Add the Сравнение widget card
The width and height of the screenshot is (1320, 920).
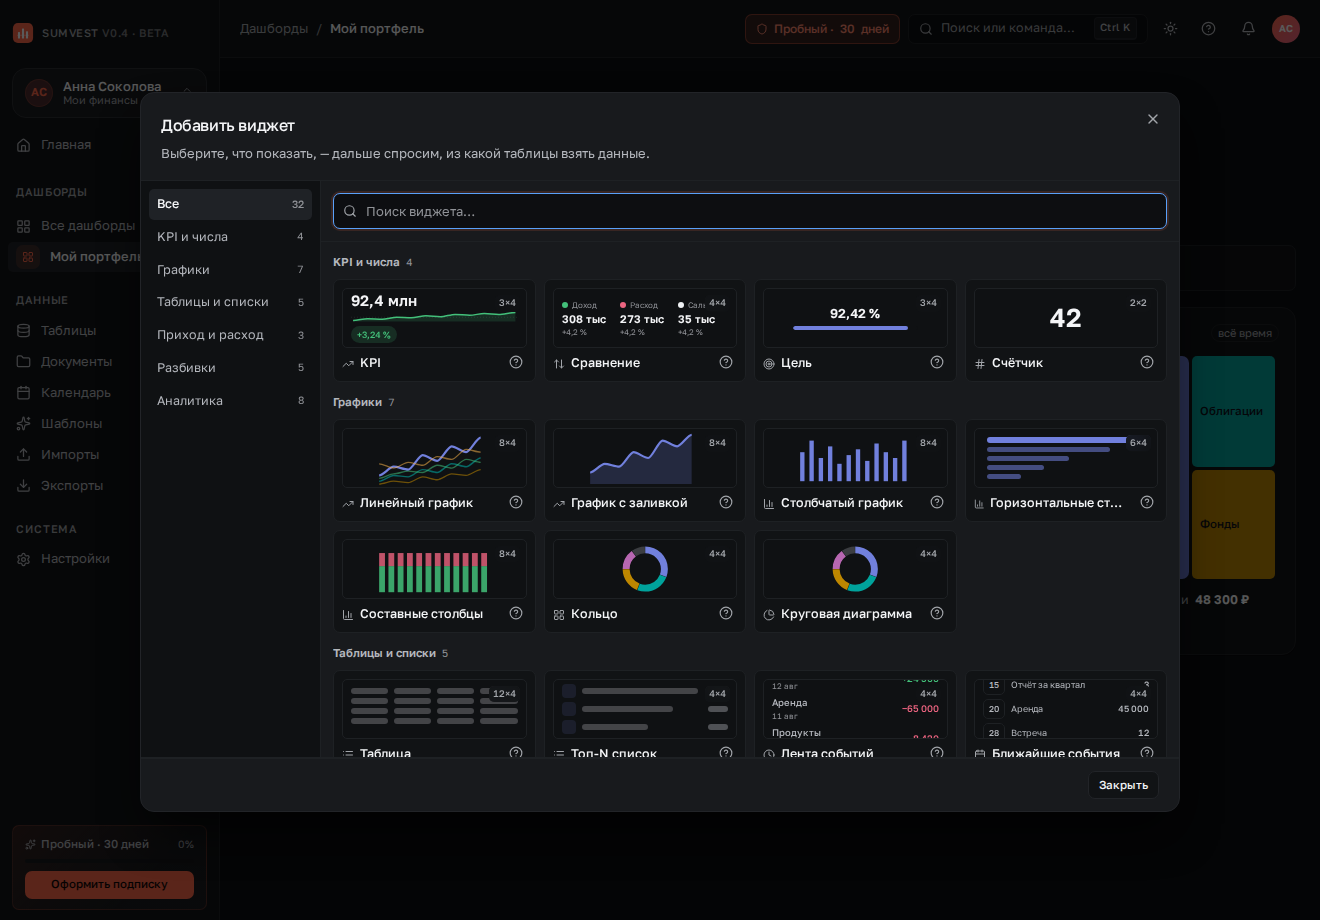[x=645, y=330]
